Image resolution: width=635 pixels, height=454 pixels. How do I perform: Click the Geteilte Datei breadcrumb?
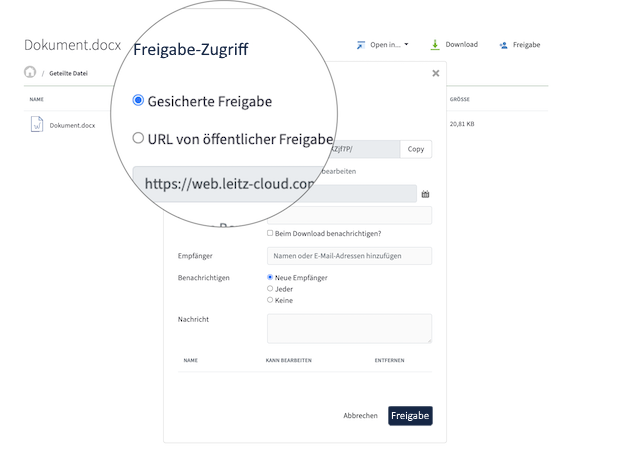pyautogui.click(x=68, y=73)
